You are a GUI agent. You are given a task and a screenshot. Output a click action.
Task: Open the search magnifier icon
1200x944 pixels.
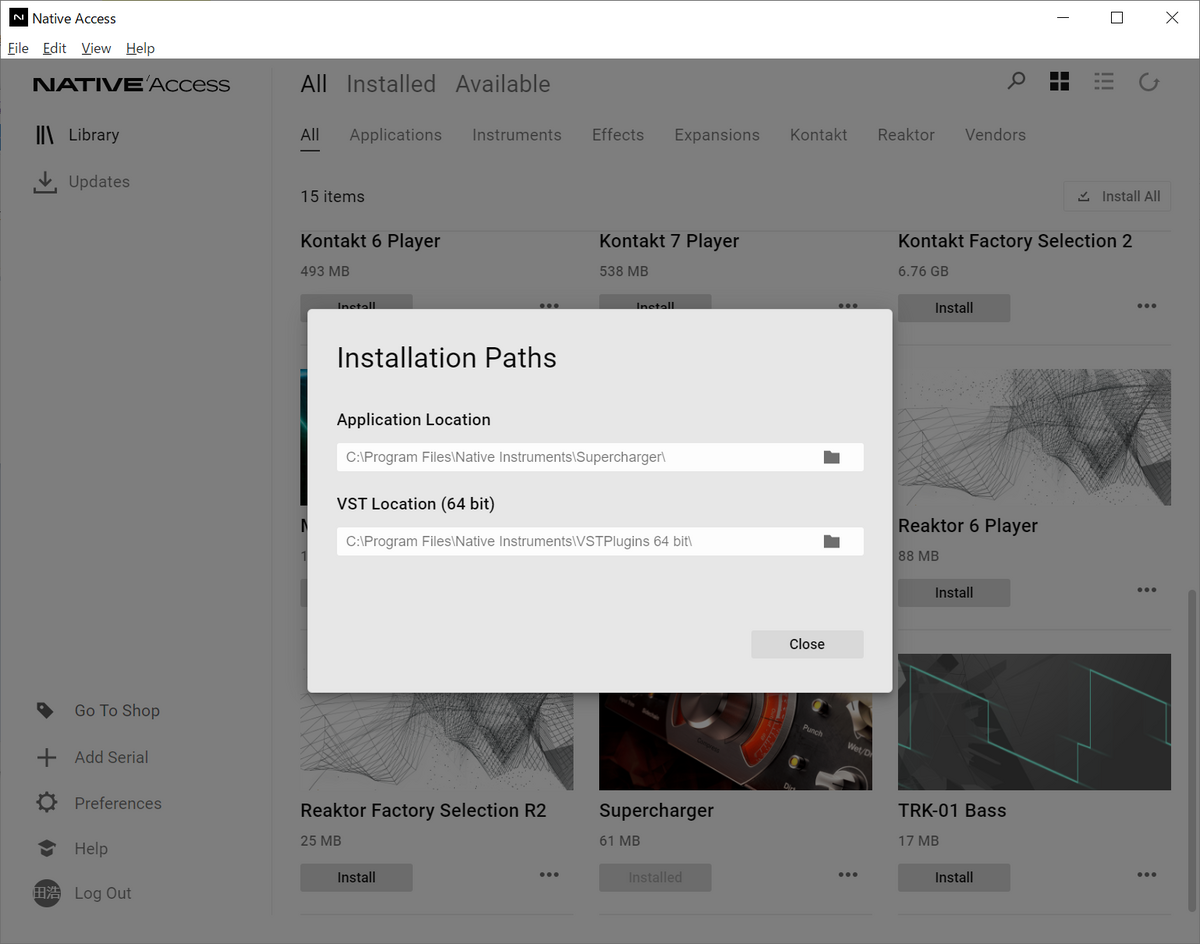(1016, 81)
